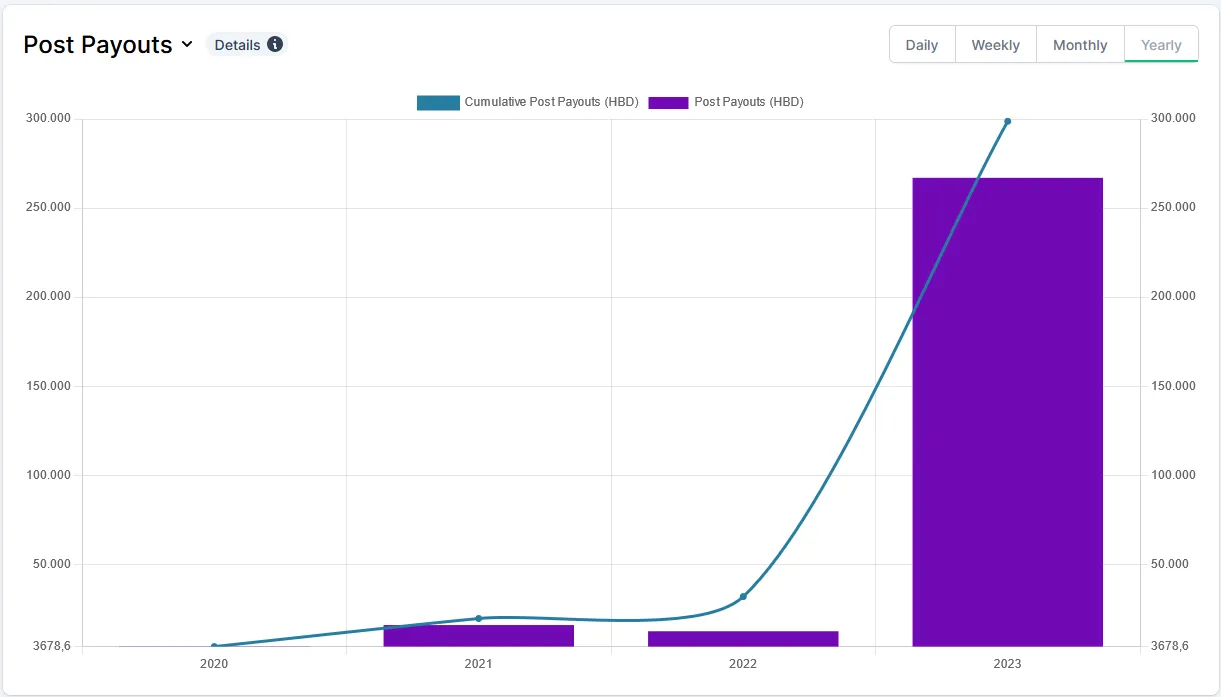The height and width of the screenshot is (697, 1221).
Task: Hide series via Cumulative Post Payouts (HBD) label
Action: [x=551, y=102]
